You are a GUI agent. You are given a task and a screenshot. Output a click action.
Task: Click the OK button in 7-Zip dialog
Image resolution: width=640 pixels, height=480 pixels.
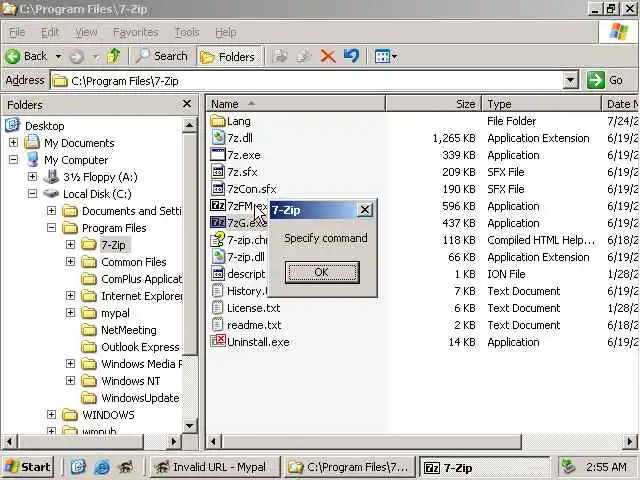[322, 272]
